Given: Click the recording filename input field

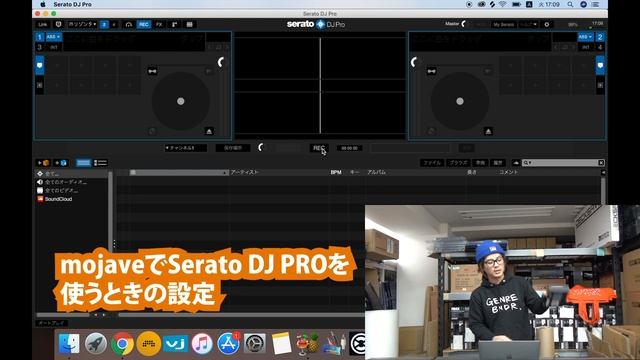Looking at the screenshot, I should 410,148.
